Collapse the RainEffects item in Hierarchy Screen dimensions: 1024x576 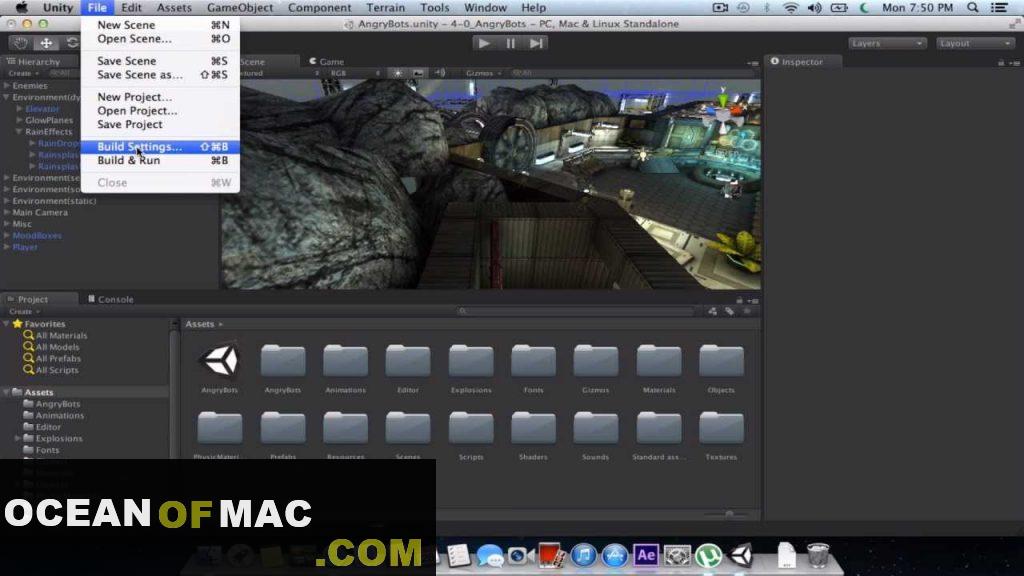point(20,131)
